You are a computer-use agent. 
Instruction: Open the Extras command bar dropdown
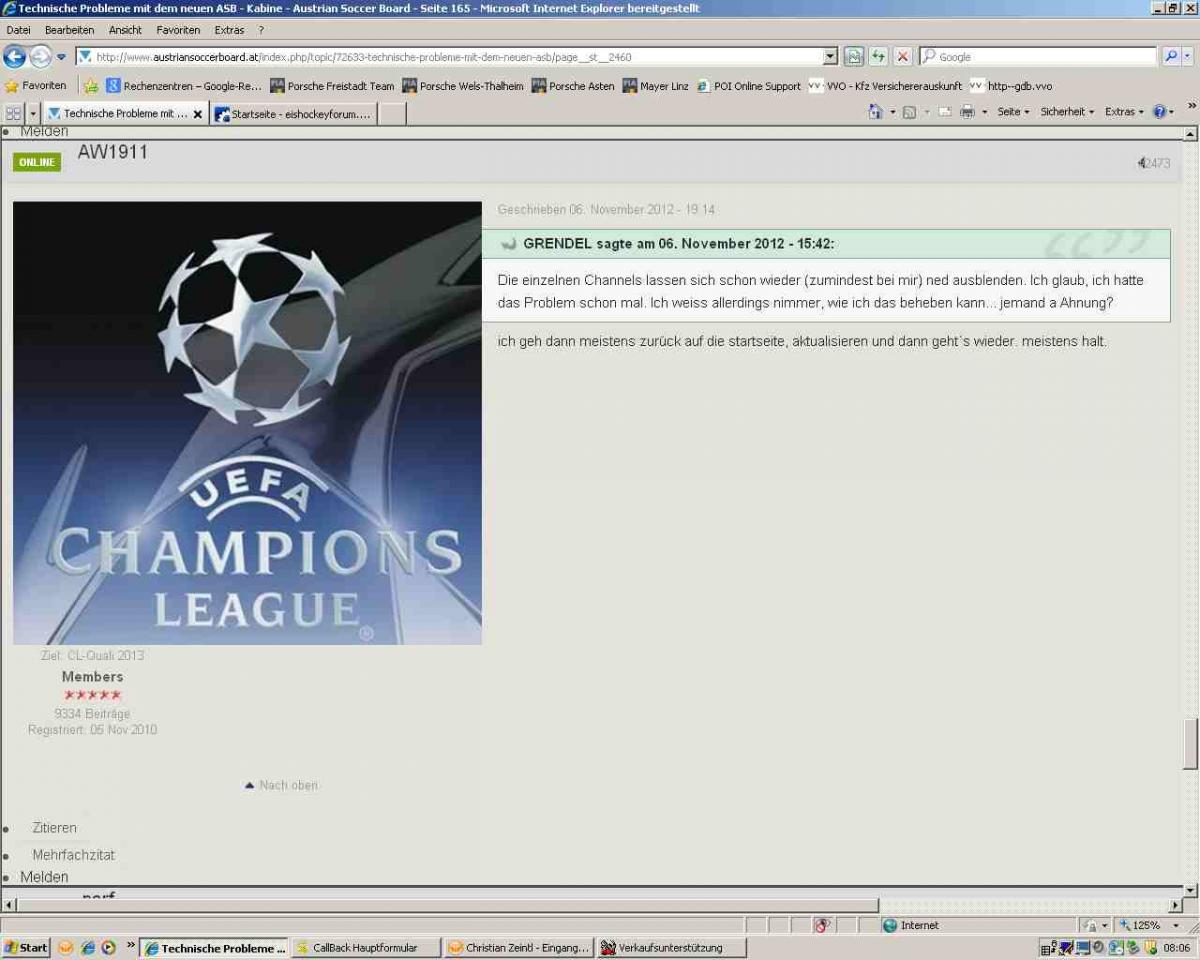click(1124, 112)
